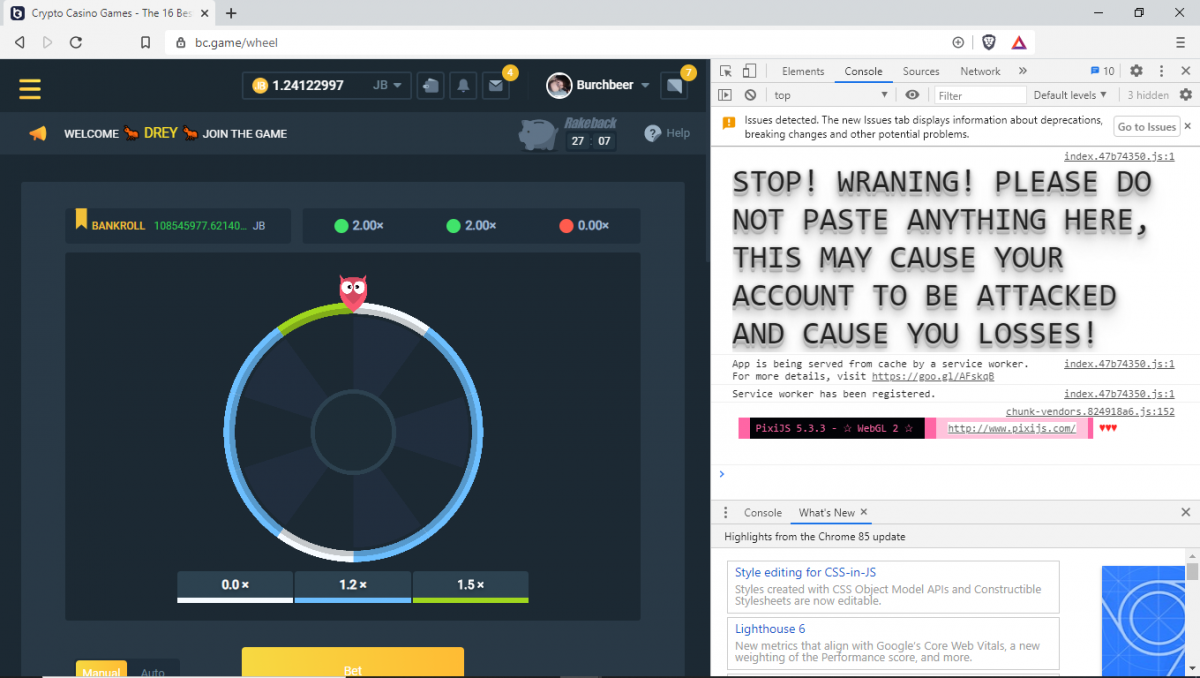Click the Rakeback piggy bank icon
The height and width of the screenshot is (678, 1200).
pos(538,134)
